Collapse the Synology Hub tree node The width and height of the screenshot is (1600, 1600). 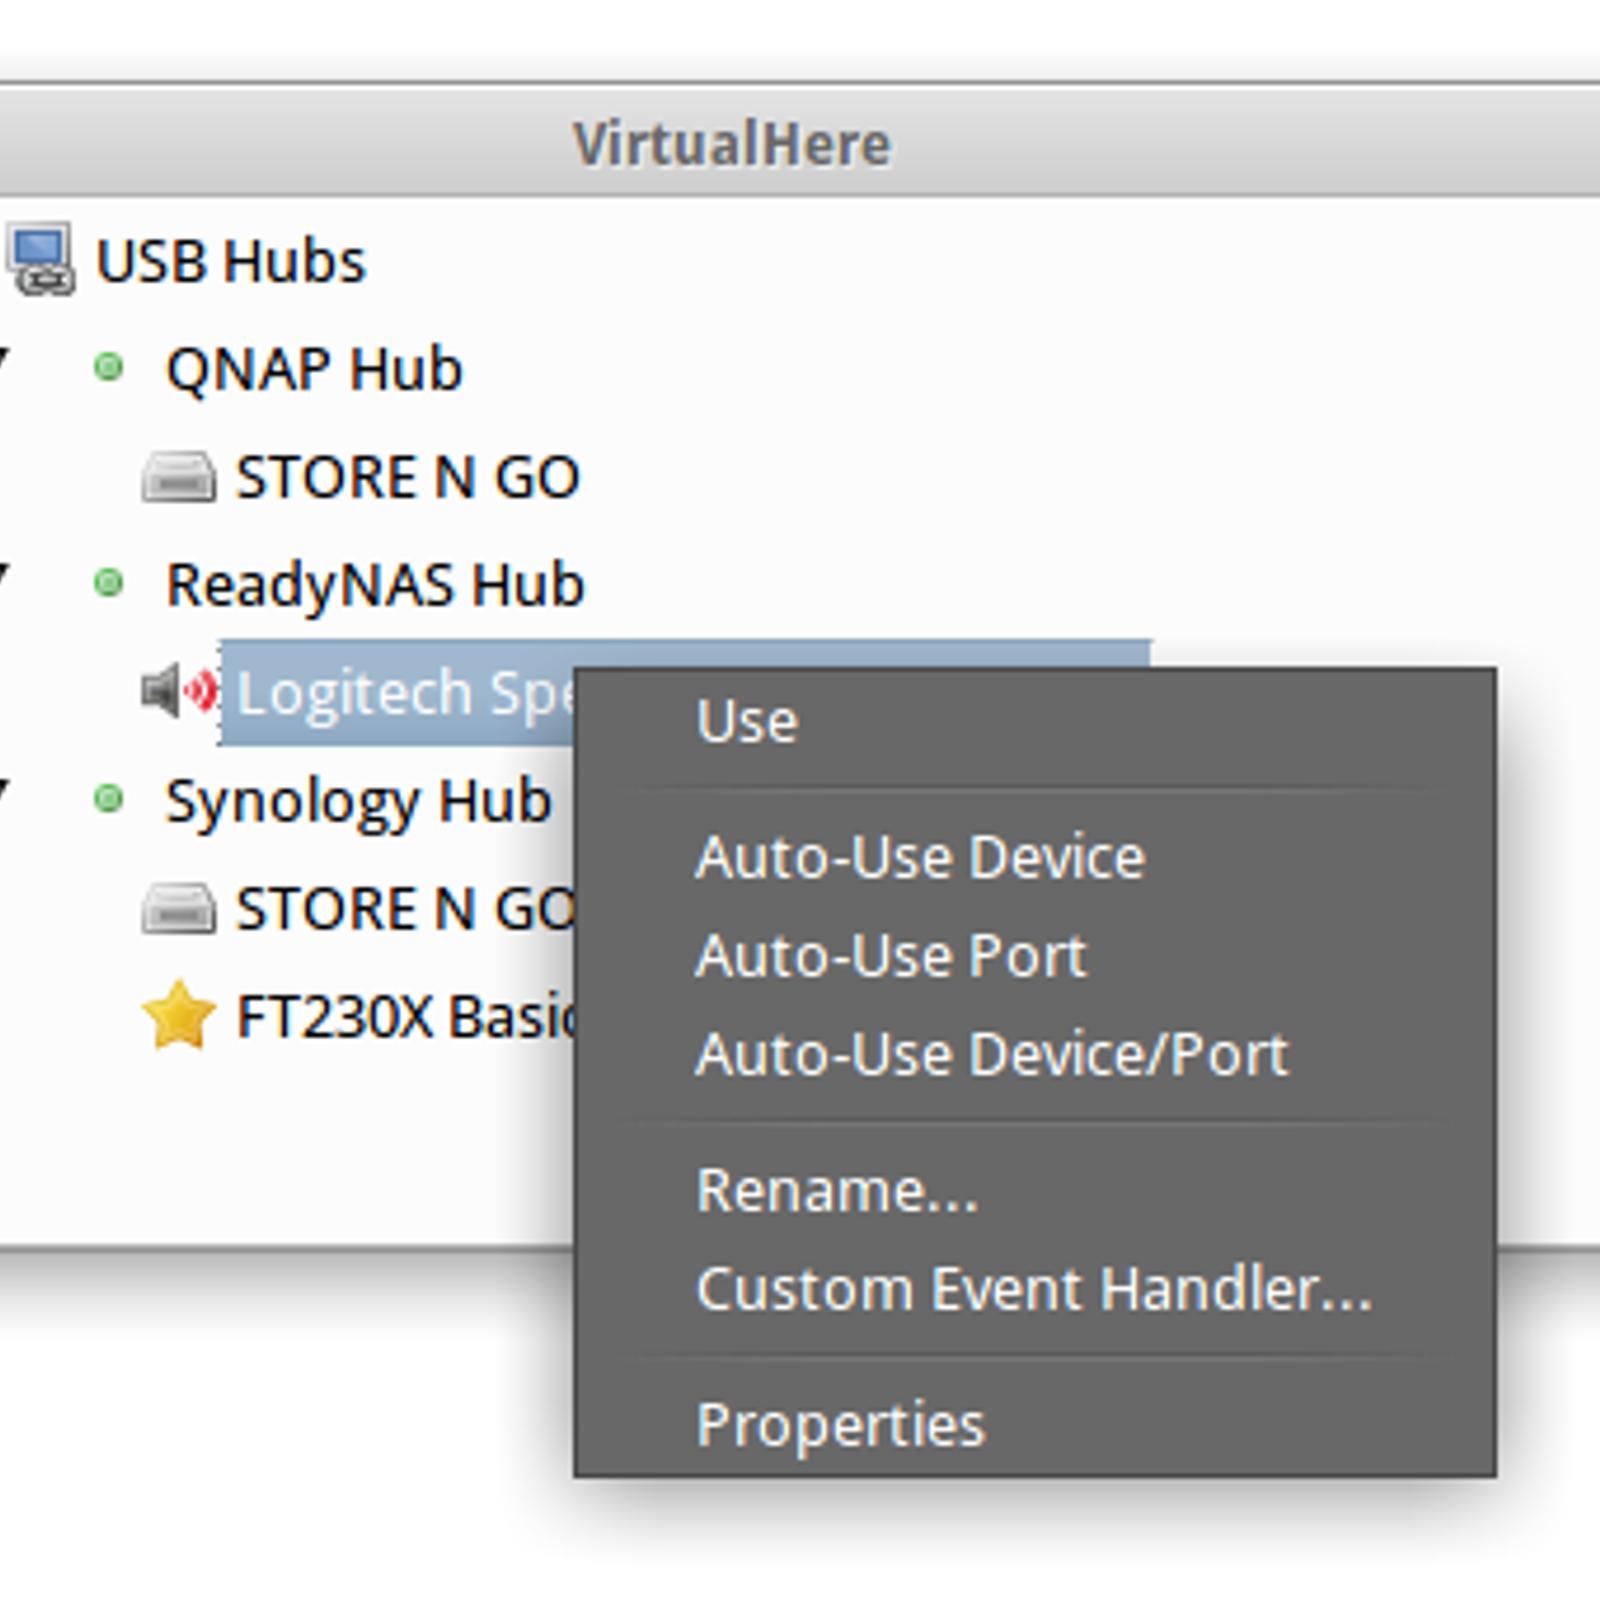[4, 790]
